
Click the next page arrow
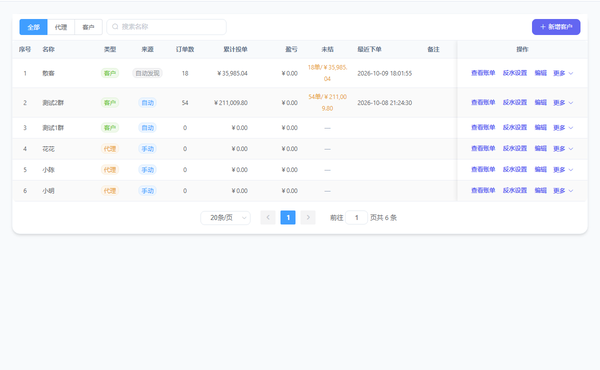[x=308, y=218]
